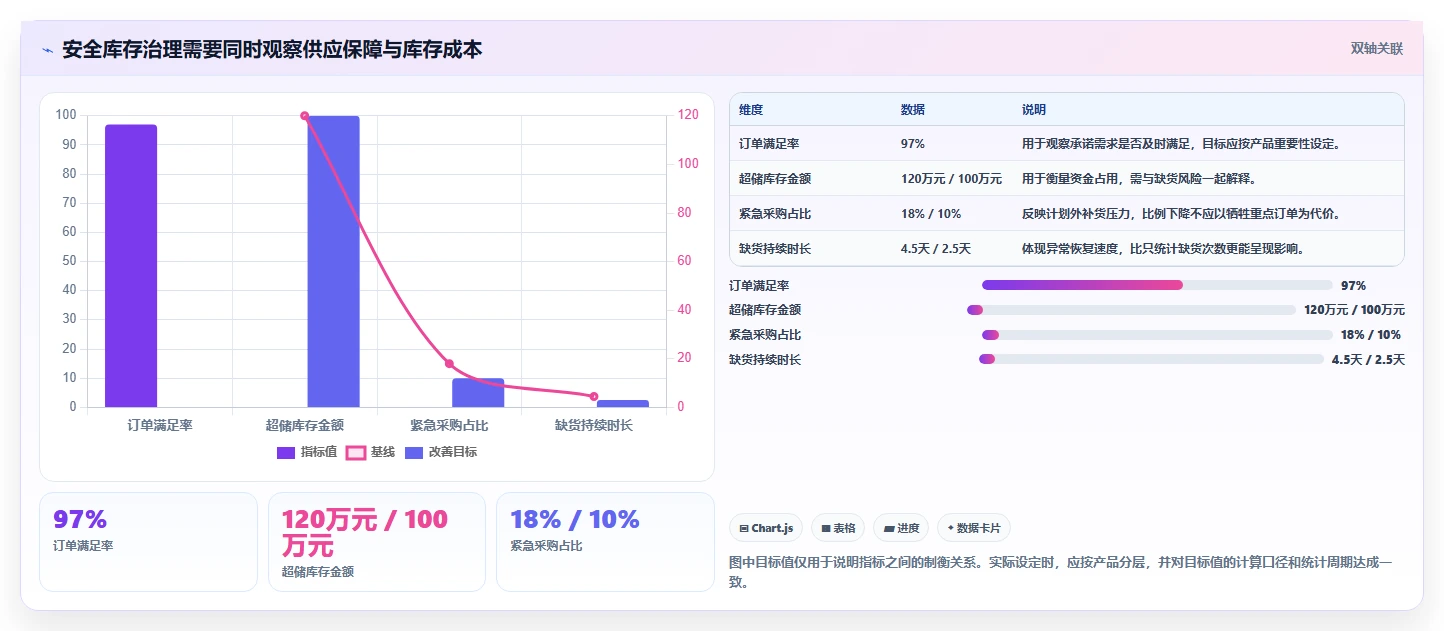1444x631 pixels.
Task: Select the 进度 tag chip
Action: (901, 528)
